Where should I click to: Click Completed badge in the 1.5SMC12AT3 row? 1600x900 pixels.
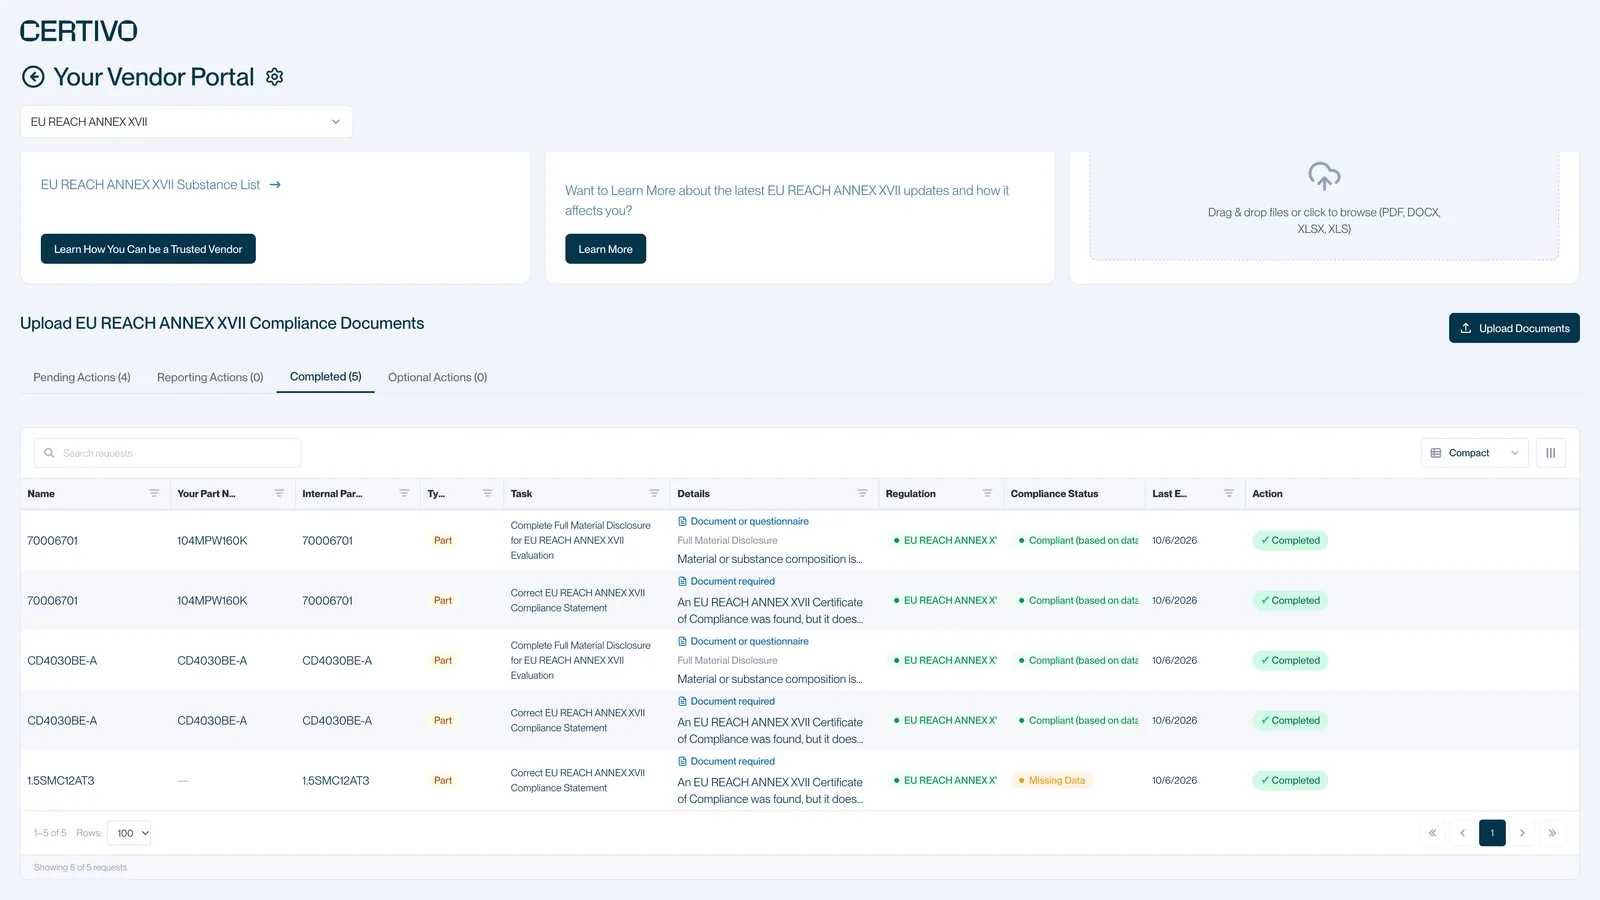(x=1290, y=781)
